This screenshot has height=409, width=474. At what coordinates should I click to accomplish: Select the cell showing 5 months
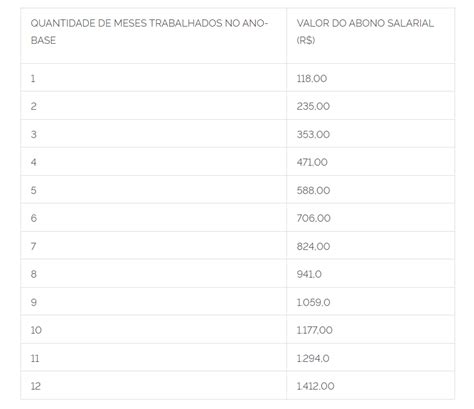(153, 190)
